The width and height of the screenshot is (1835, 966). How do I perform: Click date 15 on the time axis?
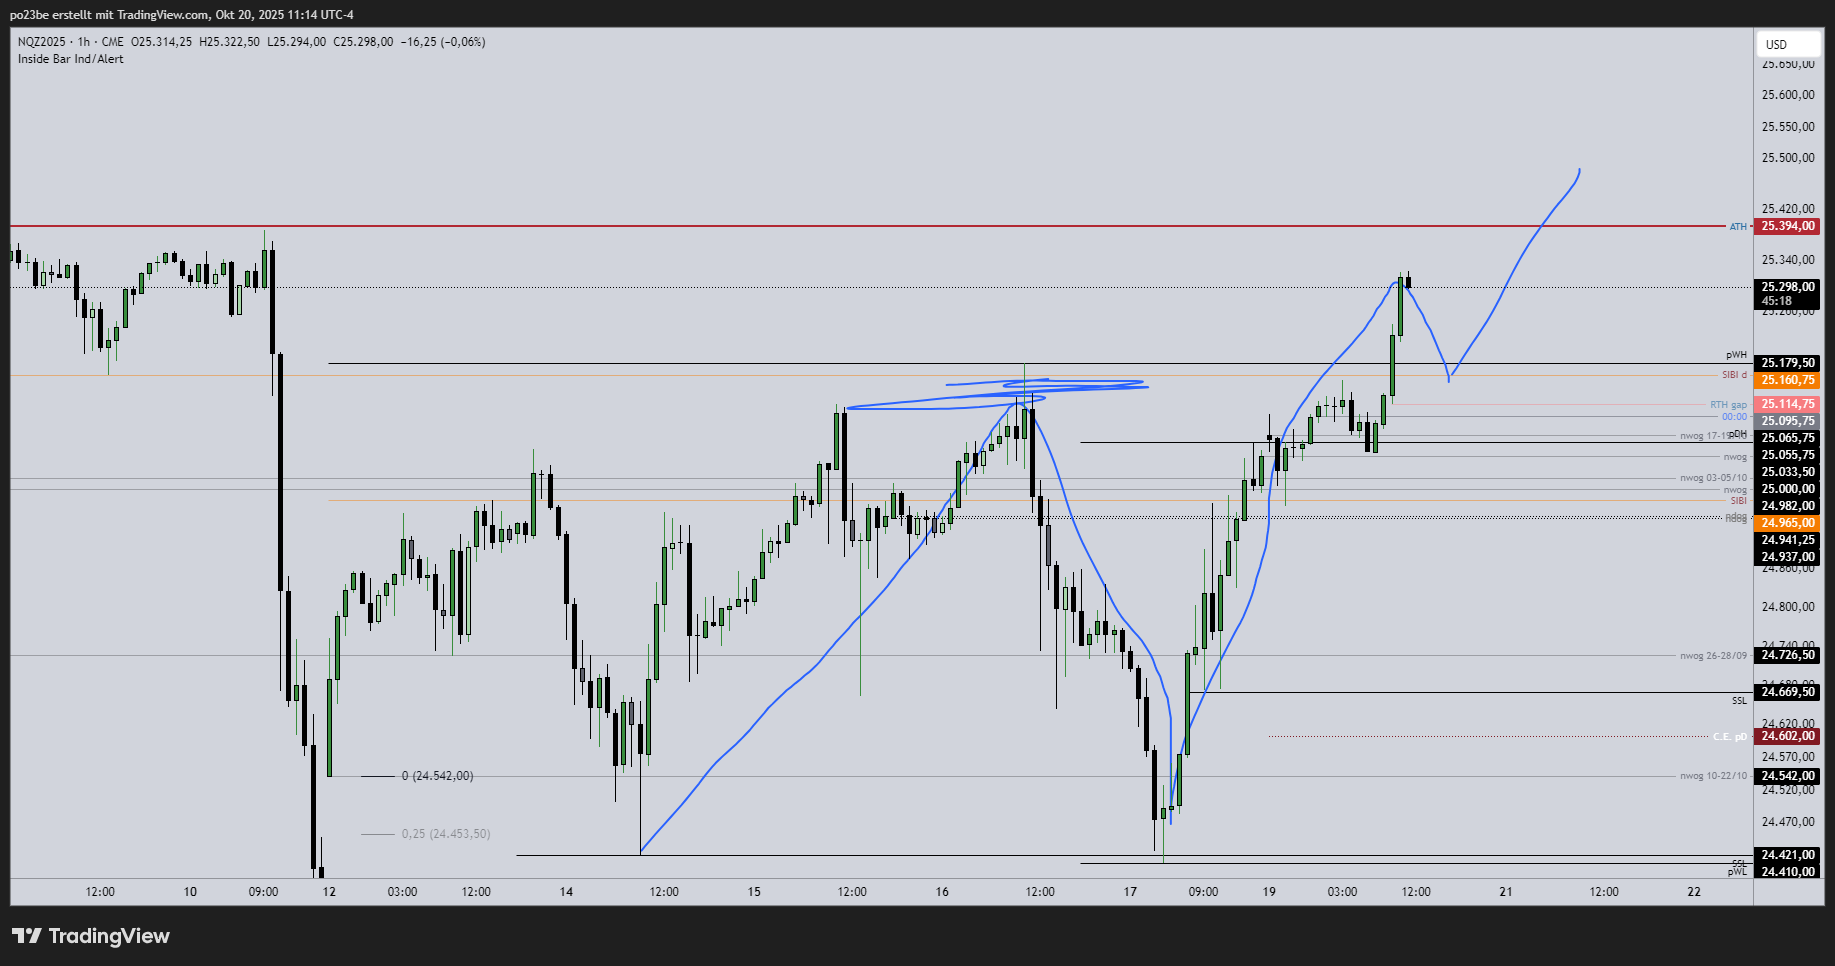(754, 892)
